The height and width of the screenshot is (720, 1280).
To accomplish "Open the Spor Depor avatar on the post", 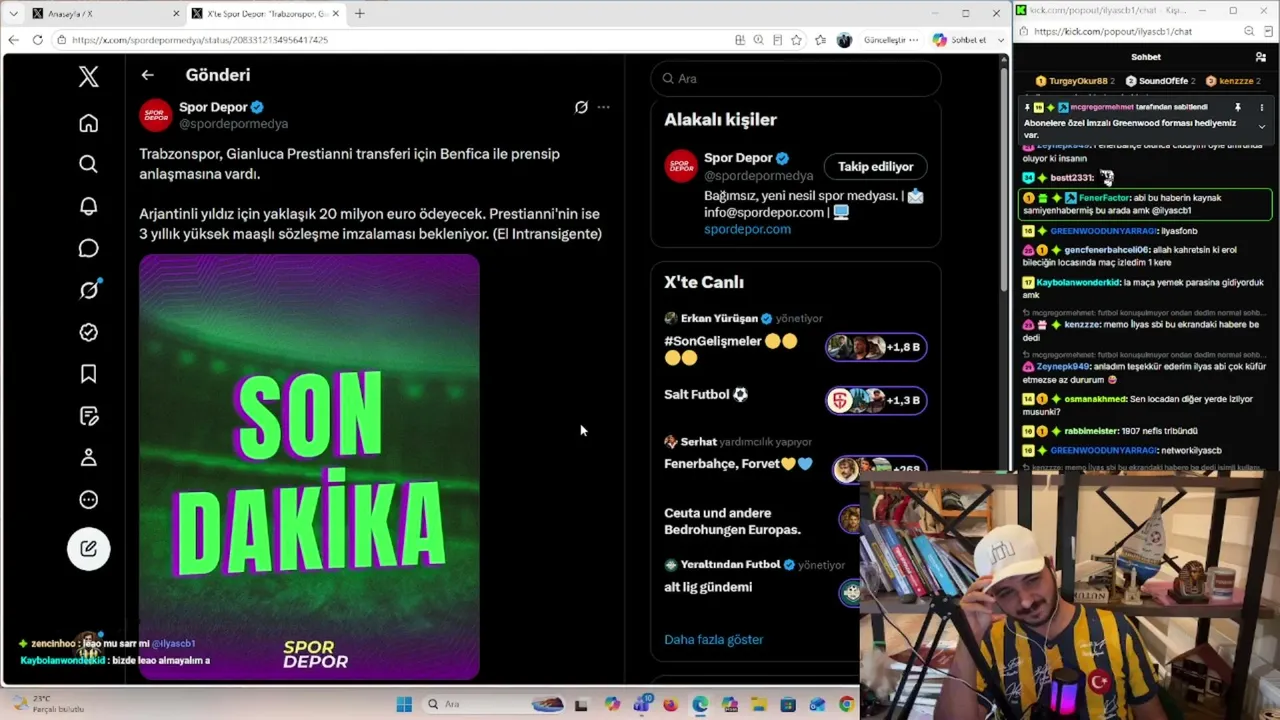I will (x=155, y=115).
